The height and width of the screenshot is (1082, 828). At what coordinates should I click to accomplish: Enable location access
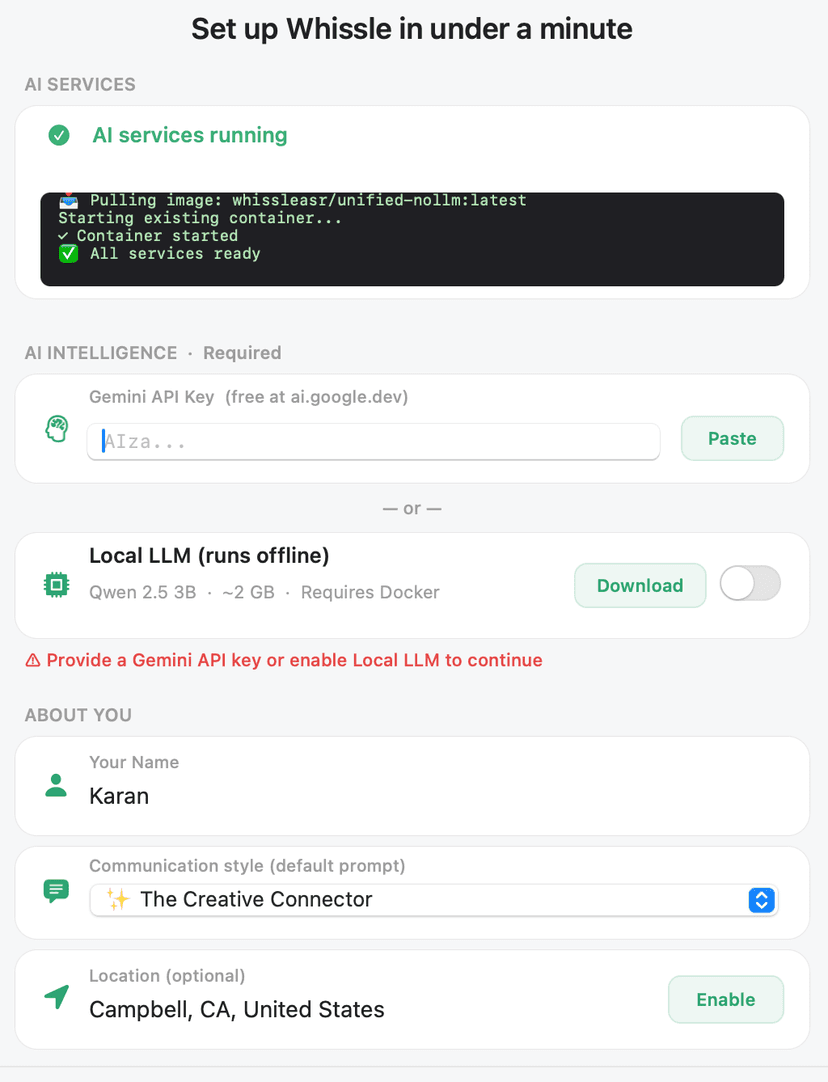pos(725,1000)
